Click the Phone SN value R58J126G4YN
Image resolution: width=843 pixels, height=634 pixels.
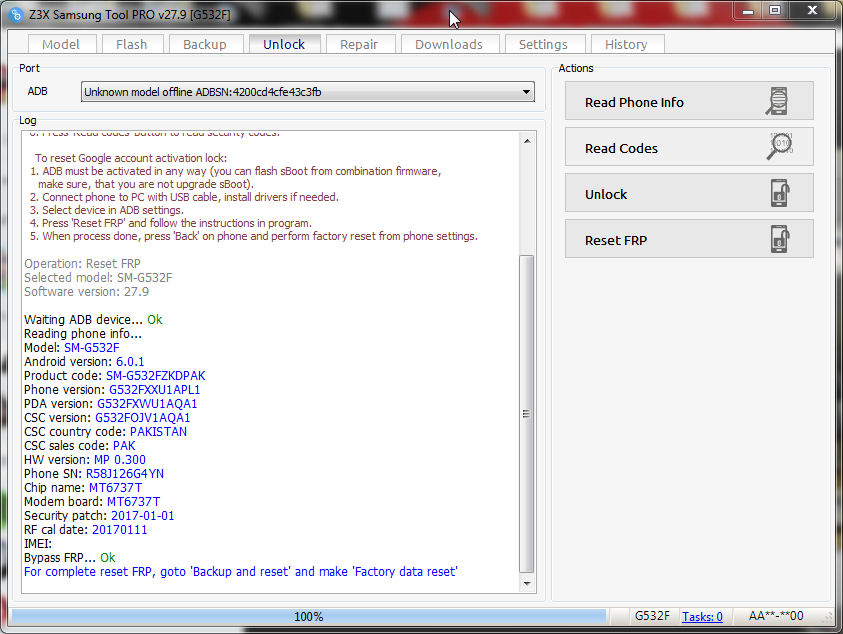pos(125,474)
